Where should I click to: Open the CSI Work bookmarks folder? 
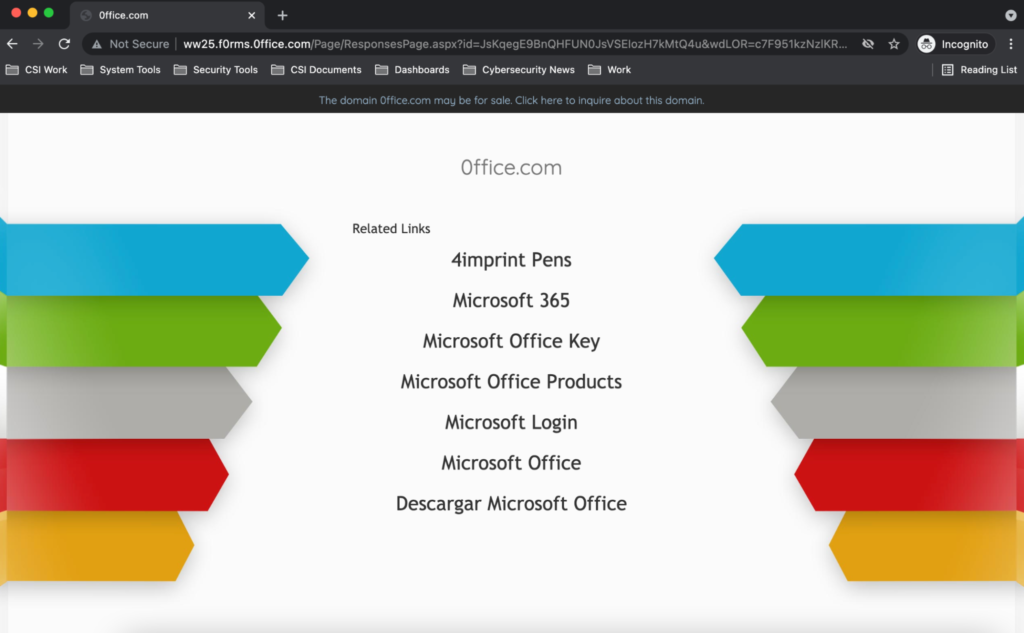(37, 70)
